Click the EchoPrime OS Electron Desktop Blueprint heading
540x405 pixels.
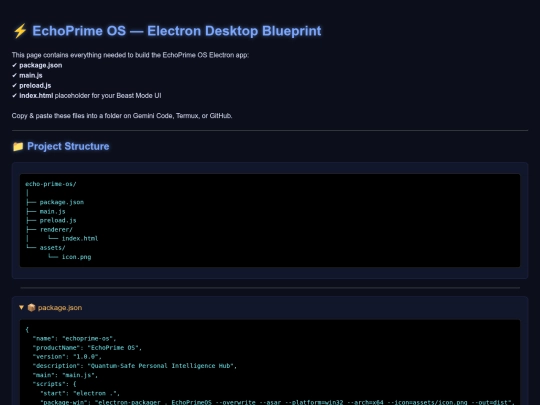pyautogui.click(x=177, y=31)
